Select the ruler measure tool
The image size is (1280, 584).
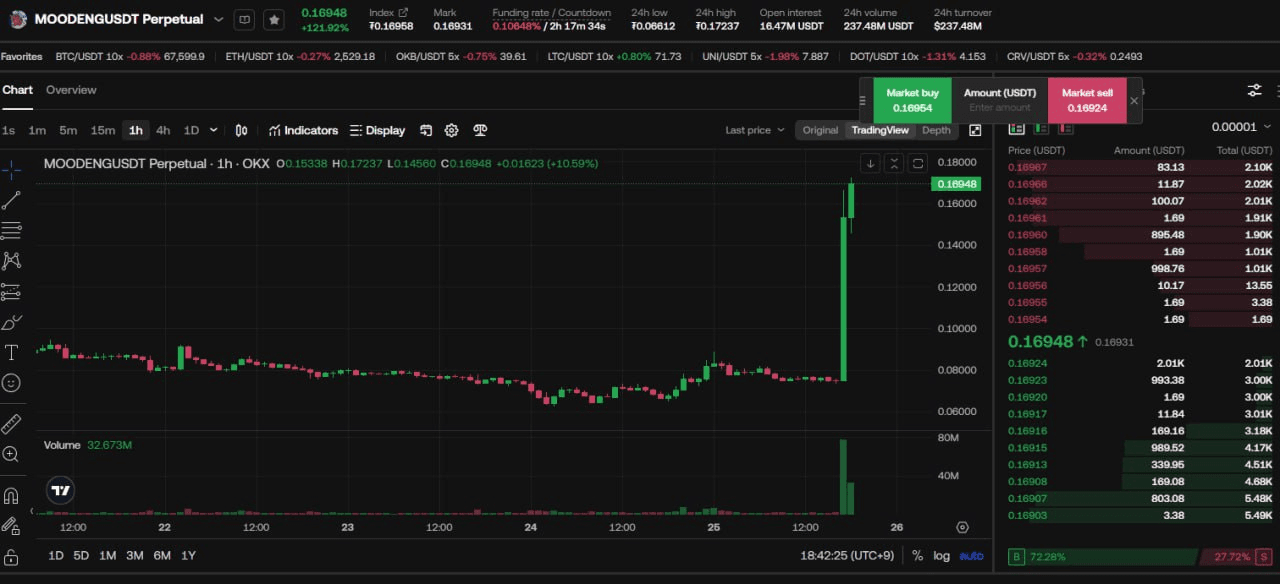[11, 423]
